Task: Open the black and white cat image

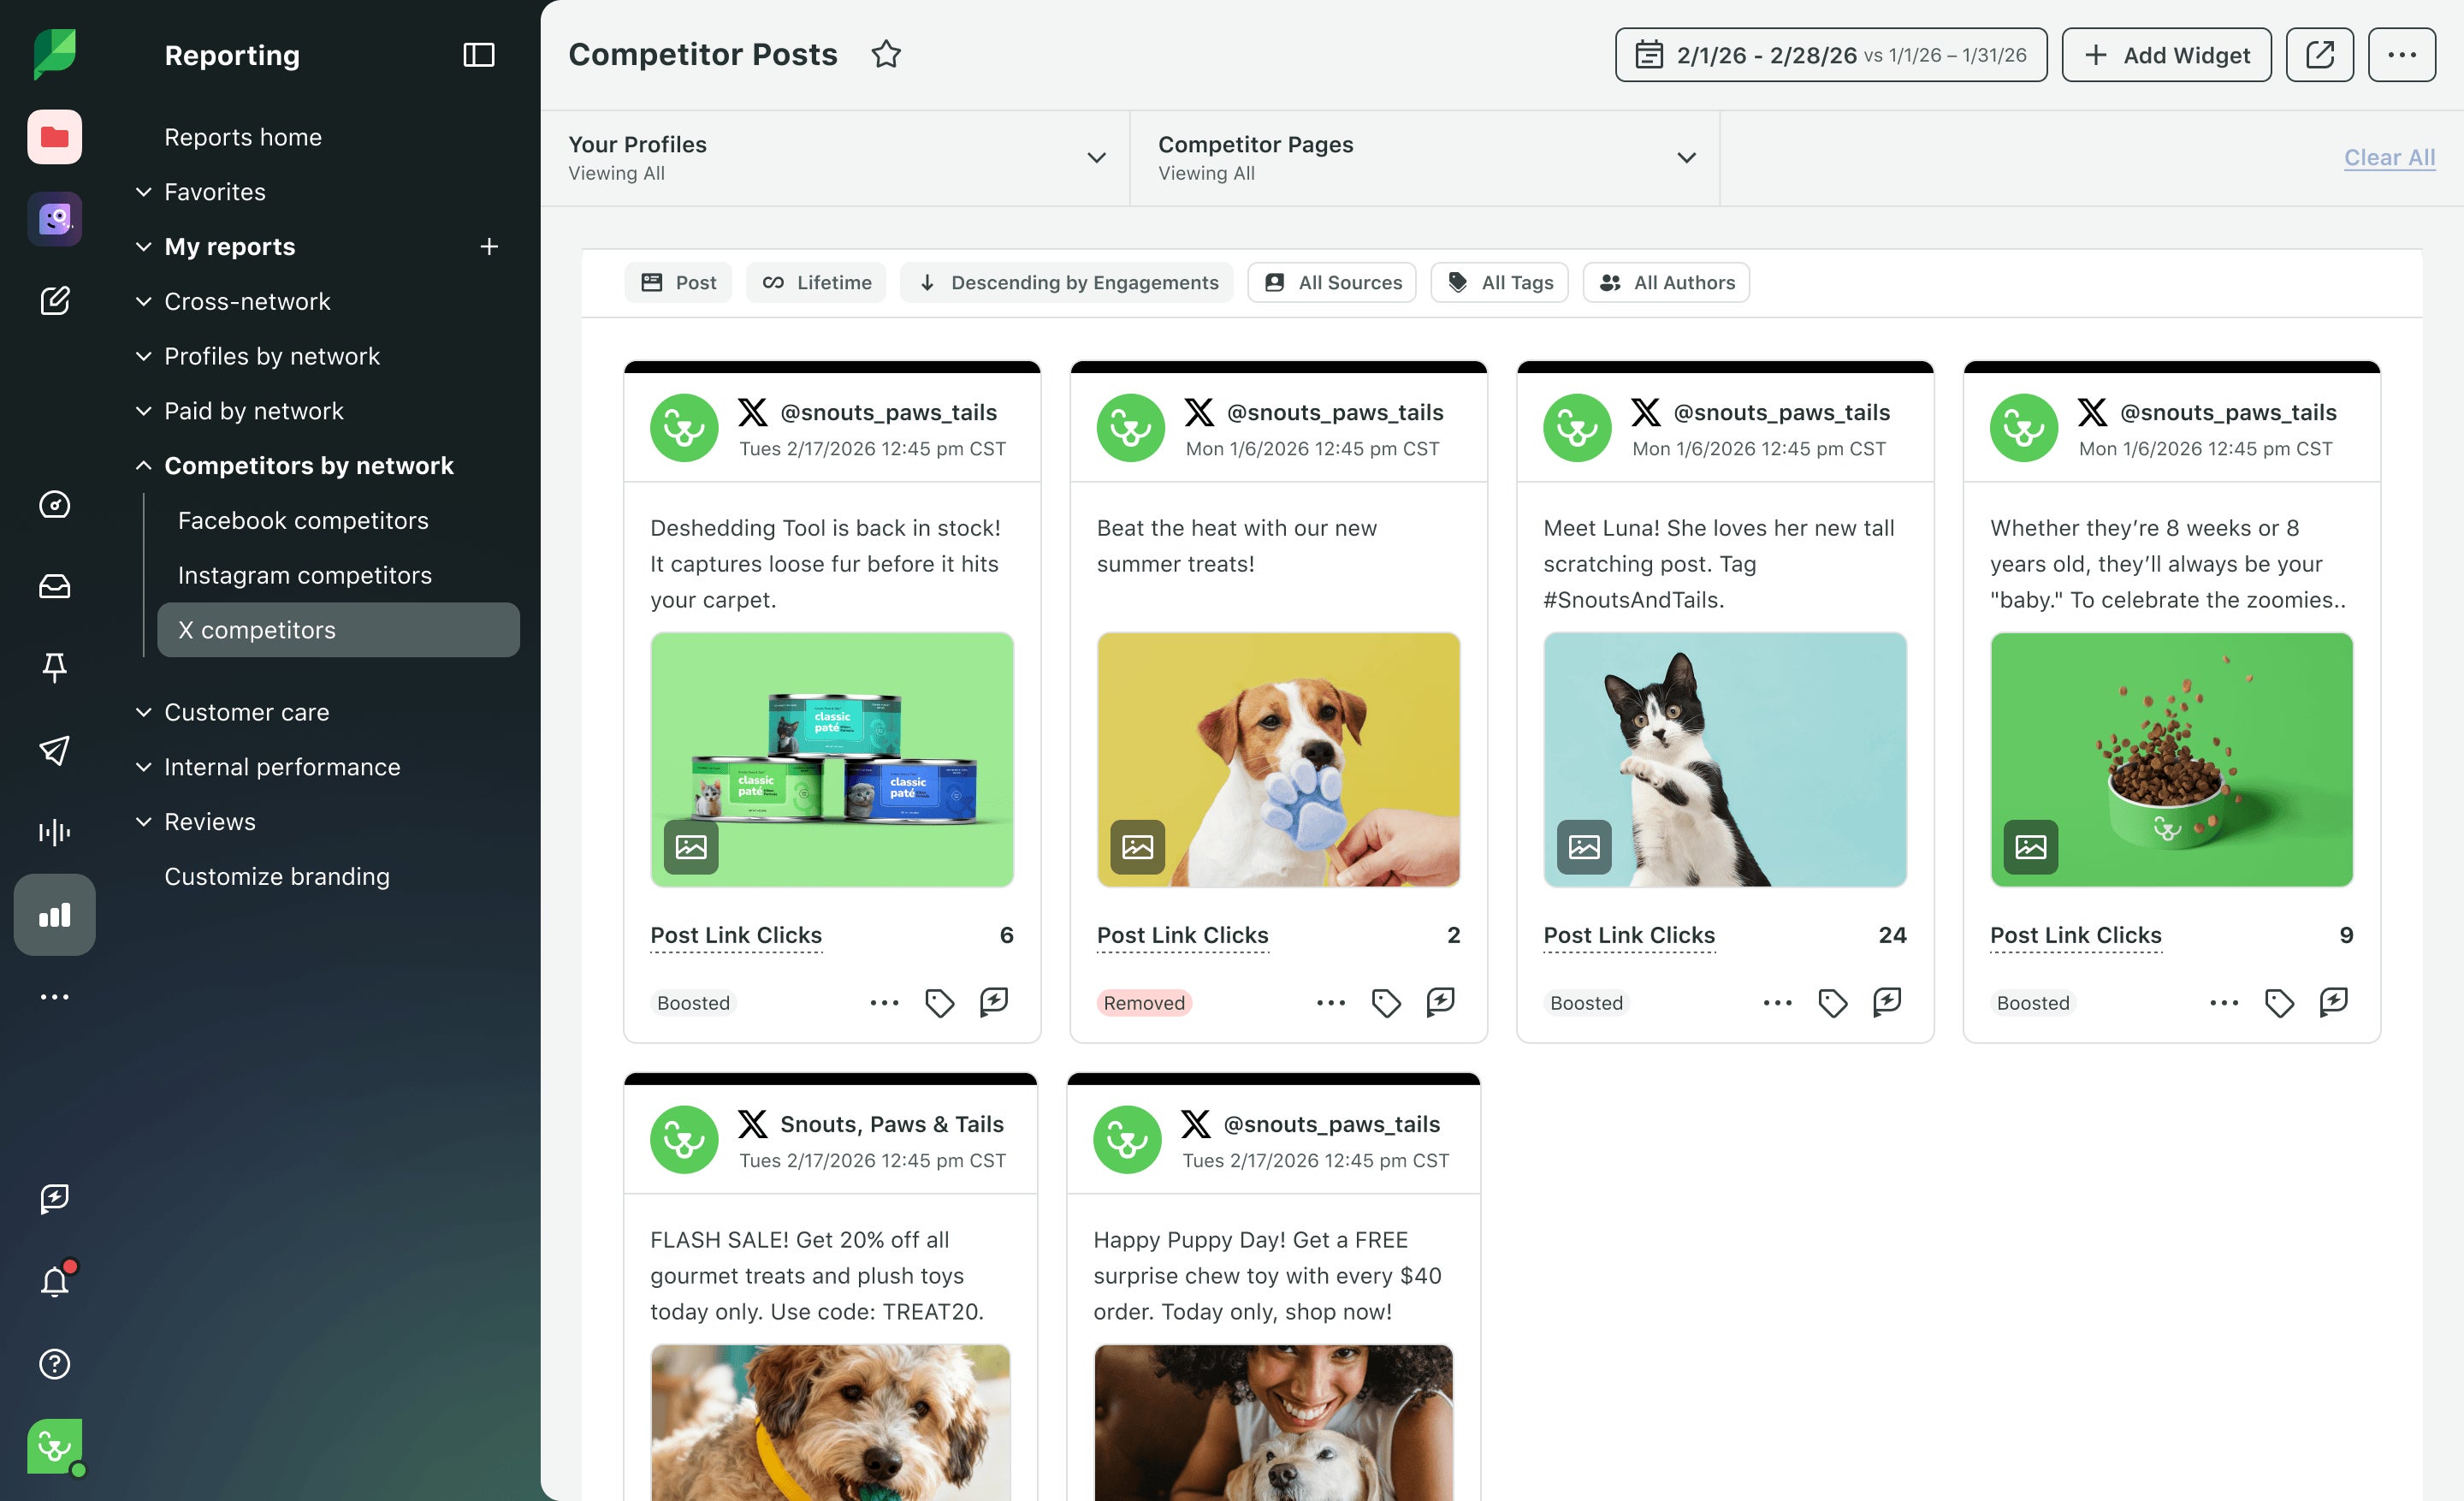Action: 1725,759
